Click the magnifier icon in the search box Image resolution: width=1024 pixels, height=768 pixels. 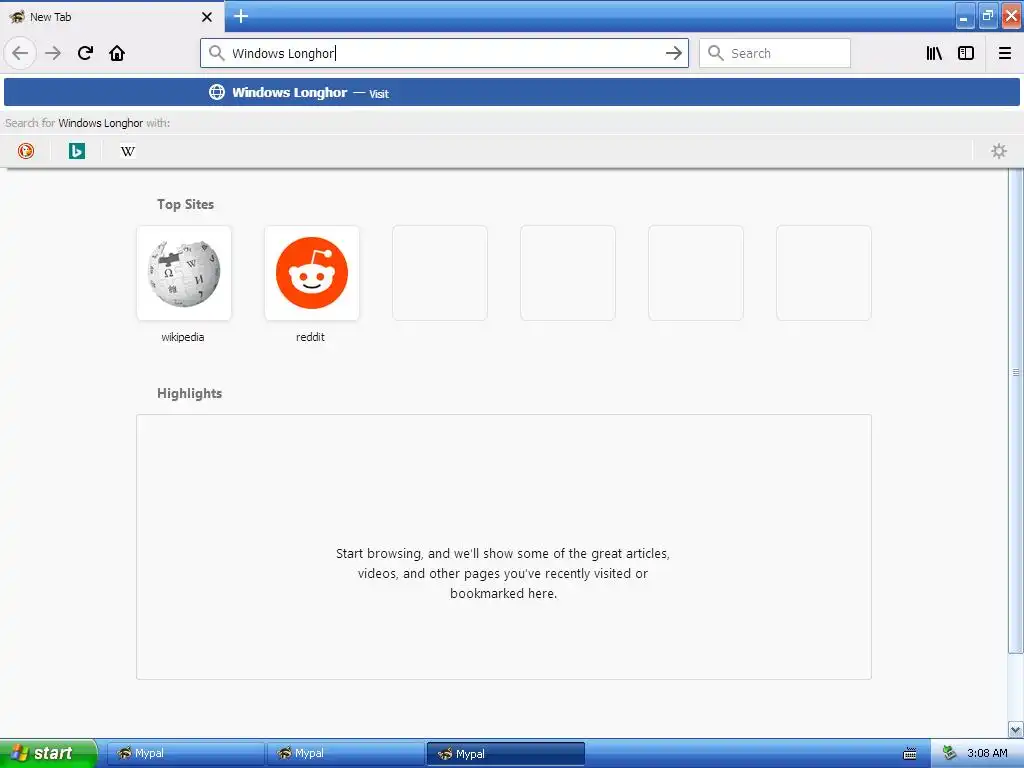click(716, 53)
